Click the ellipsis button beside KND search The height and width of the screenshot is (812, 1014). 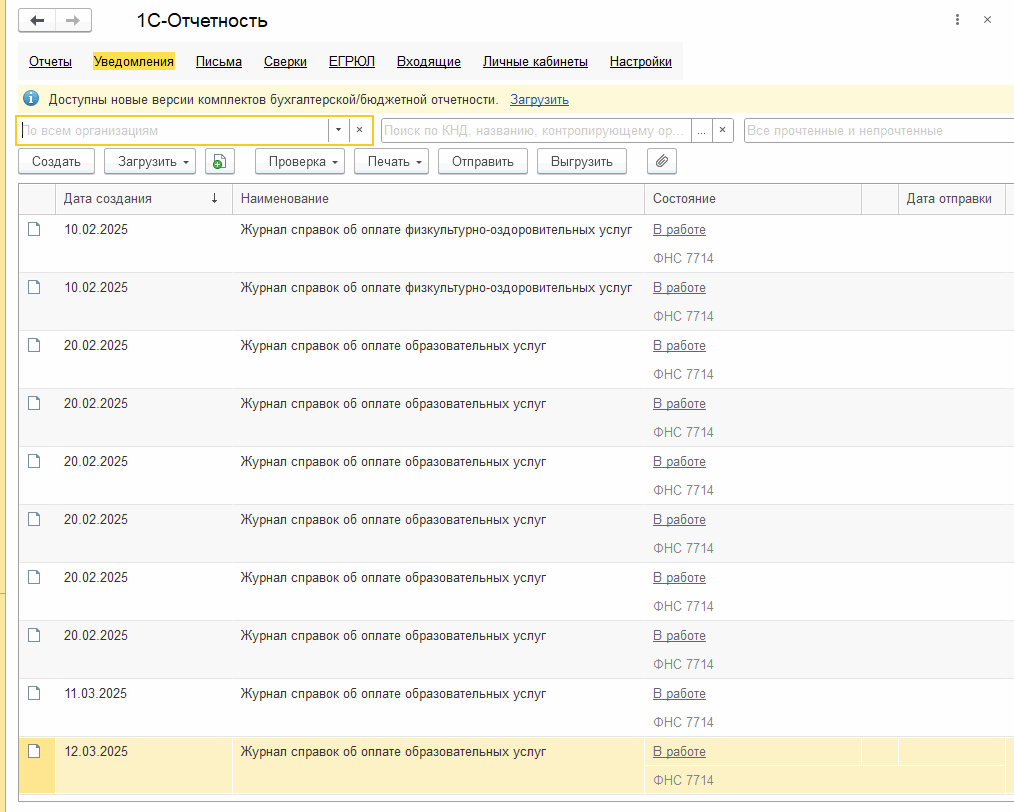click(x=702, y=131)
